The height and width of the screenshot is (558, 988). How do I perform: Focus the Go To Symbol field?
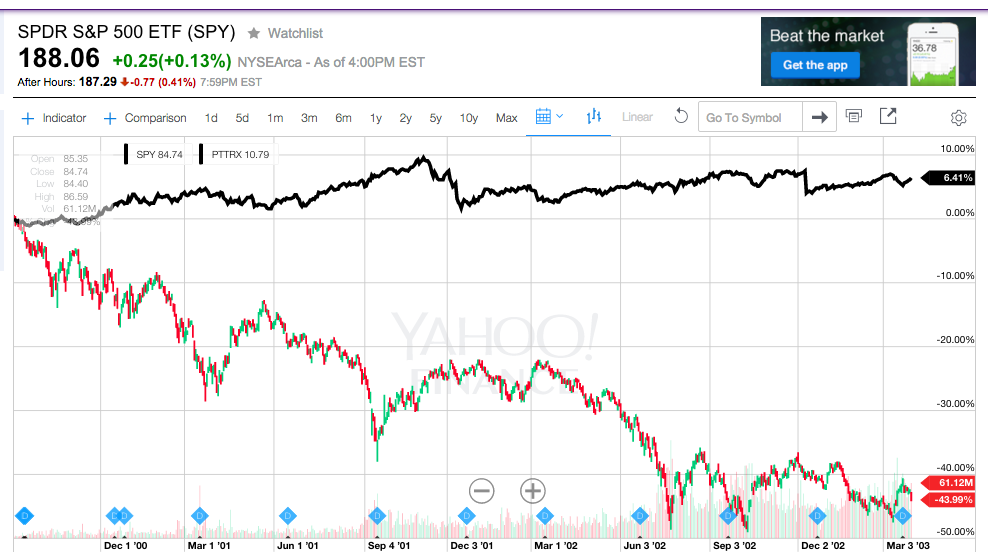(x=750, y=117)
